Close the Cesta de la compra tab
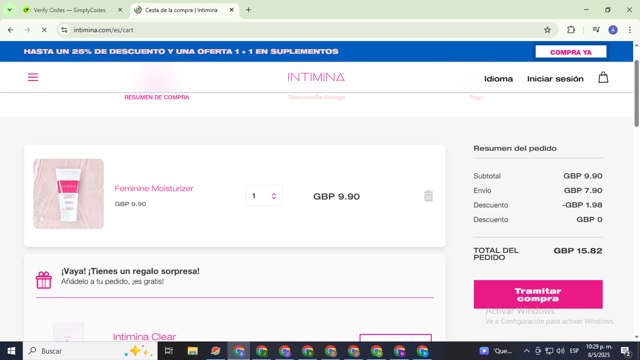 point(231,10)
